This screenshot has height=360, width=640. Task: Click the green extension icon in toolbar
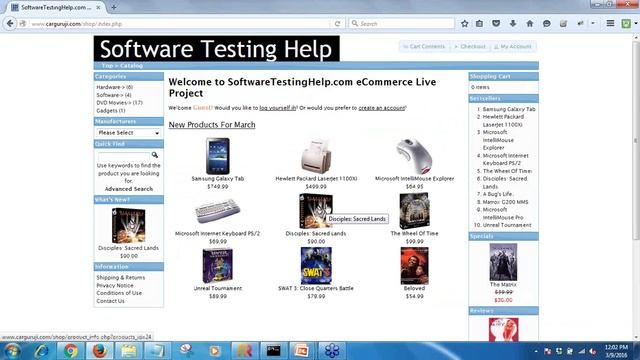click(x=626, y=24)
